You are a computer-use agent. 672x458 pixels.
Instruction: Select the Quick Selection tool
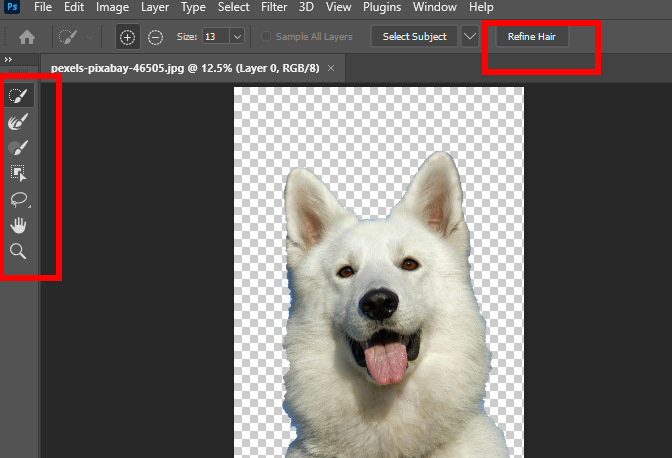[18, 96]
